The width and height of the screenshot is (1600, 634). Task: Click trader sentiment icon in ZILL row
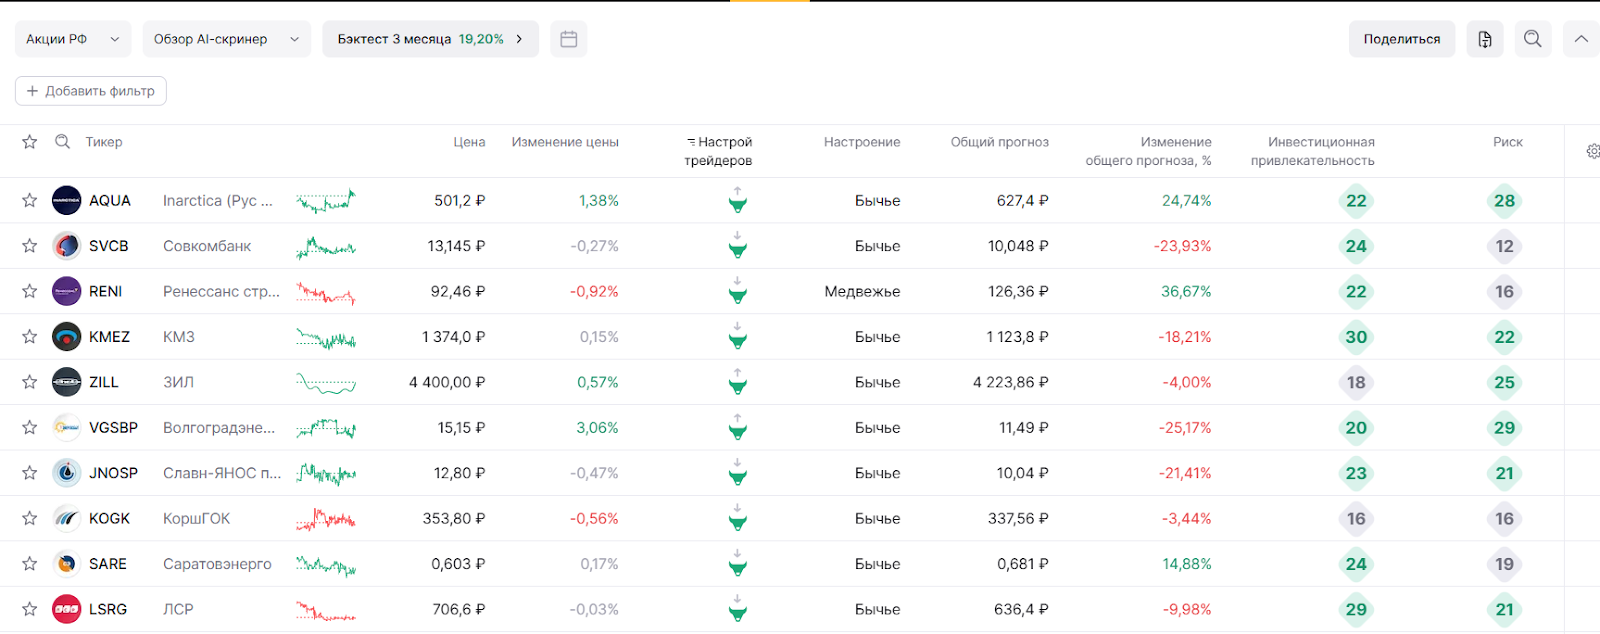click(x=737, y=382)
